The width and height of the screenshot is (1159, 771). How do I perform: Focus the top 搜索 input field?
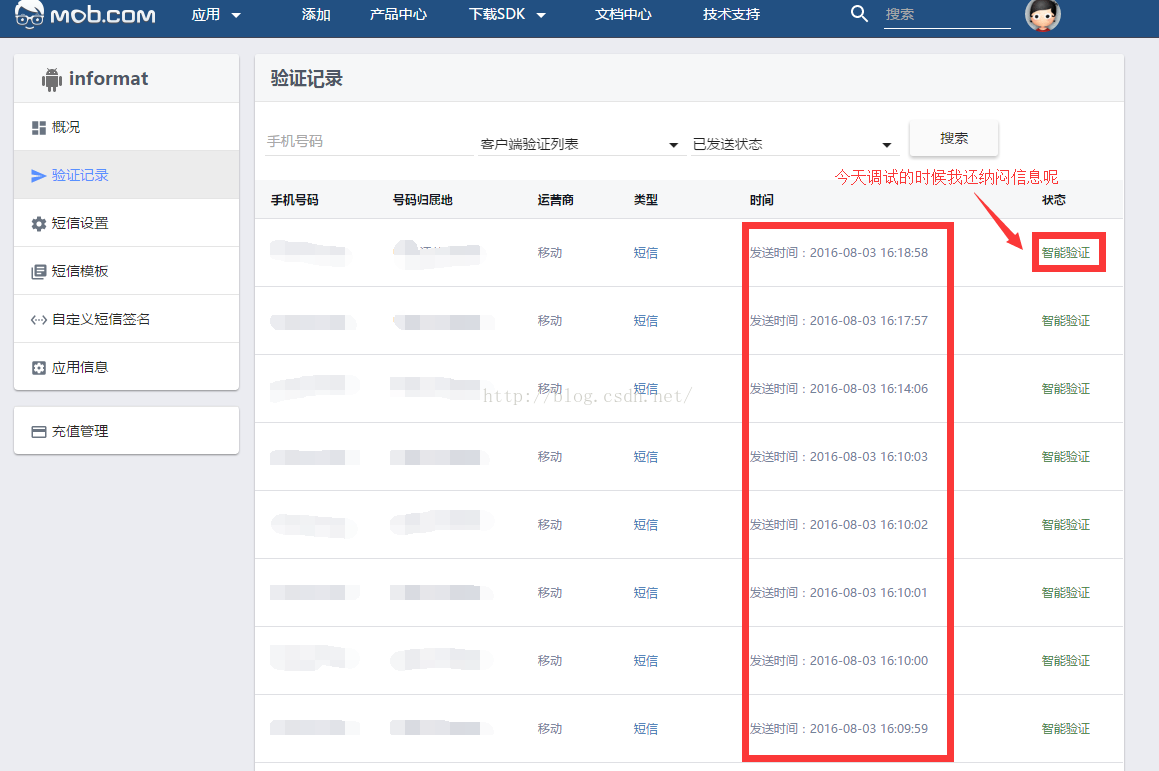[x=947, y=15]
